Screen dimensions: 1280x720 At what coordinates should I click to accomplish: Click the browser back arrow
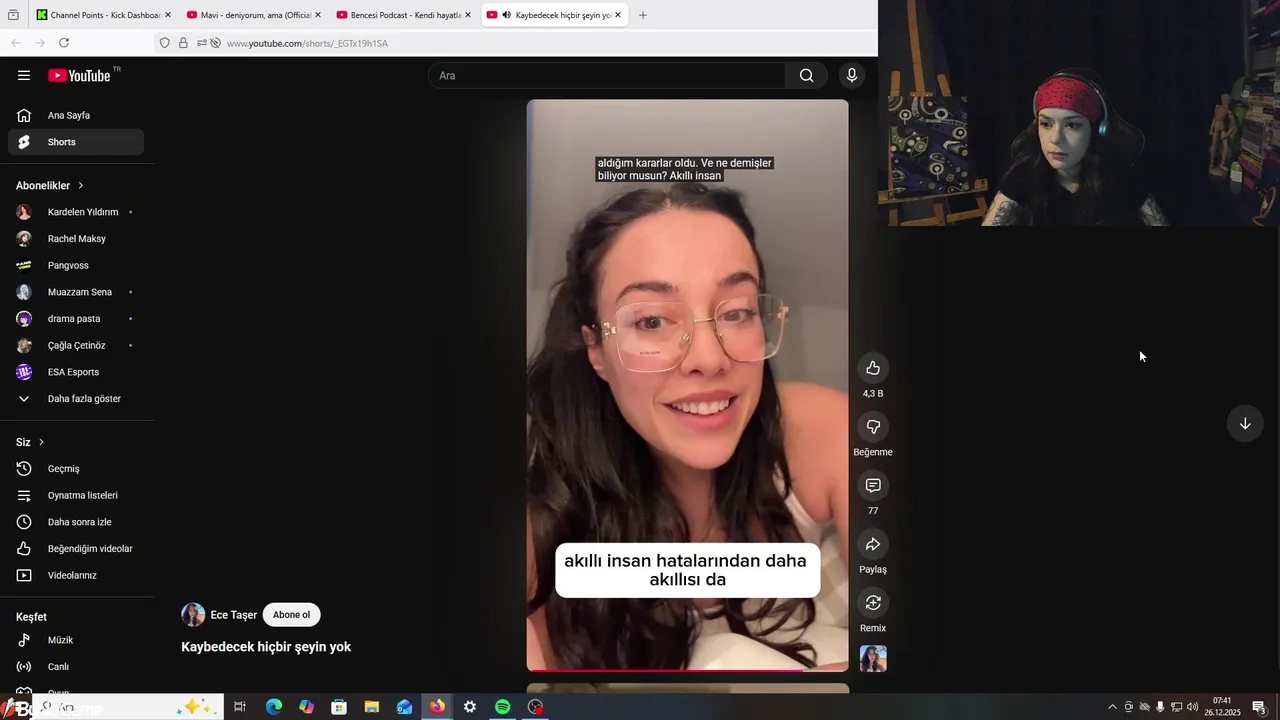16,43
